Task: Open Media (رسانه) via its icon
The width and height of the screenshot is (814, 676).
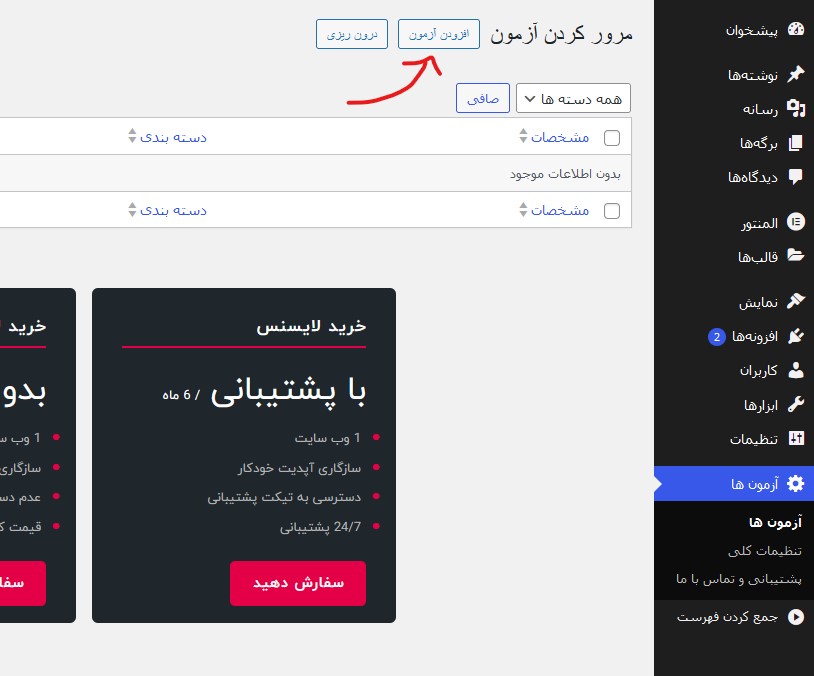Action: [795, 109]
